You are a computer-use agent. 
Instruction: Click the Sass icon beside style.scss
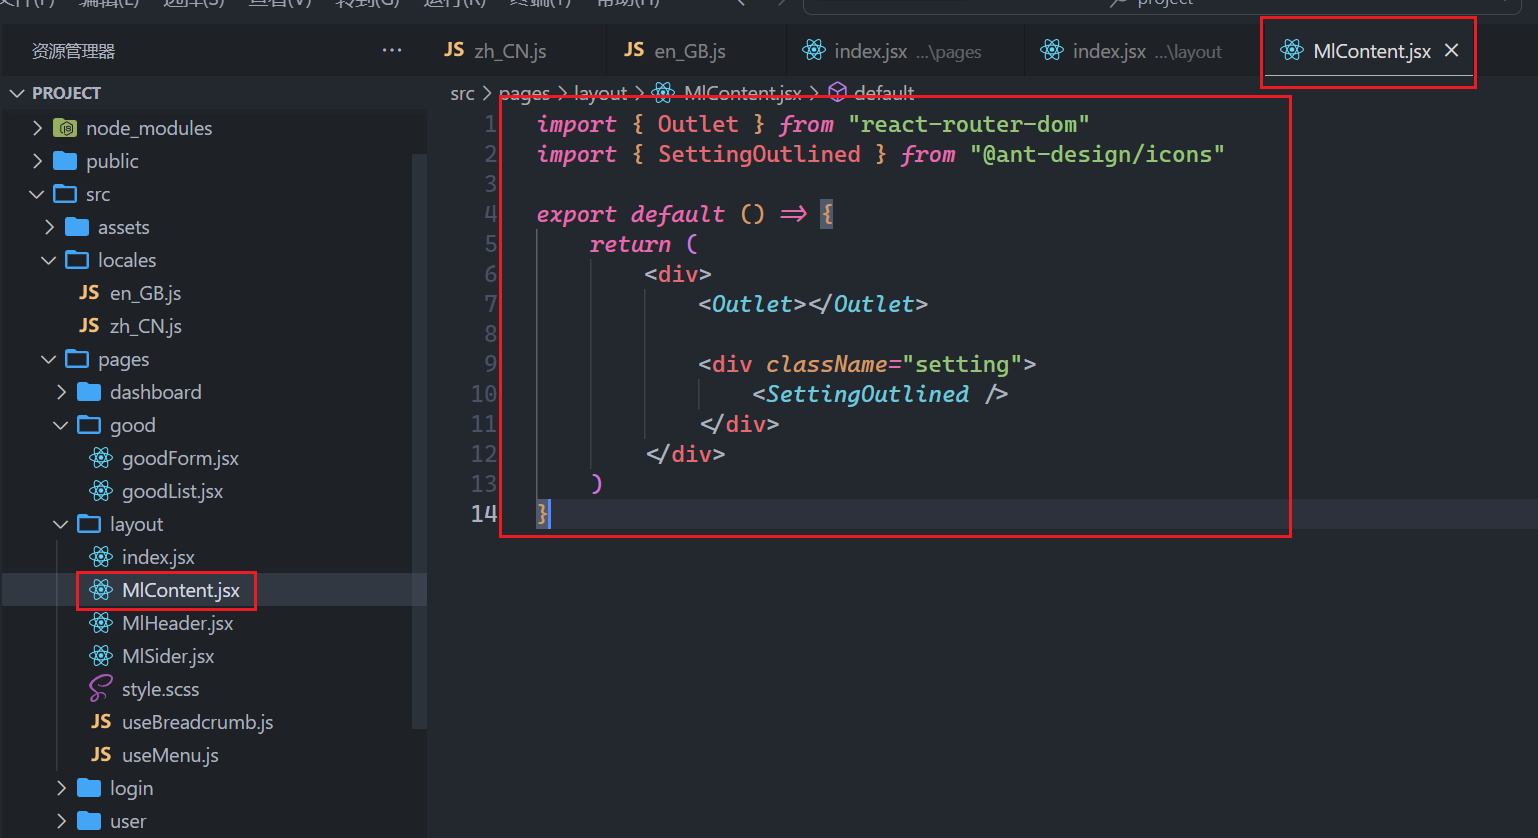click(101, 689)
